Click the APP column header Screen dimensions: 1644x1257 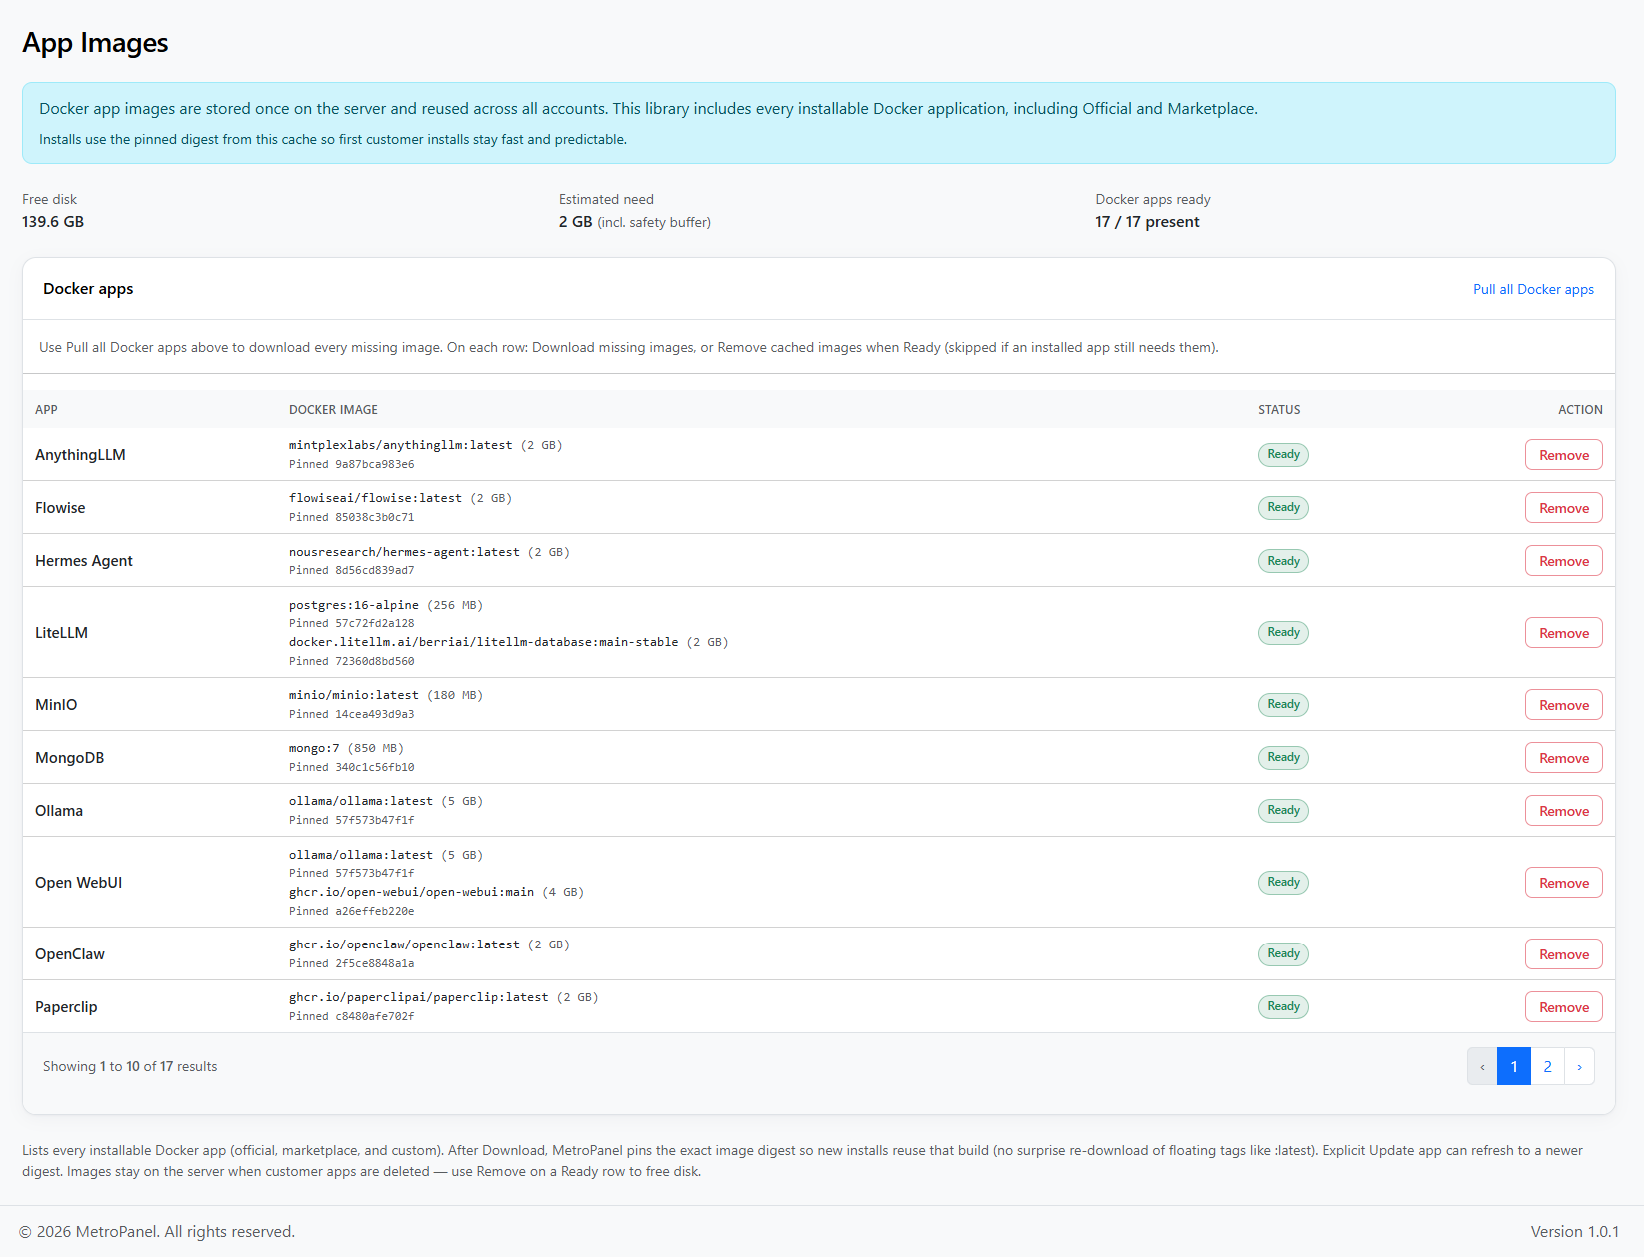click(46, 410)
